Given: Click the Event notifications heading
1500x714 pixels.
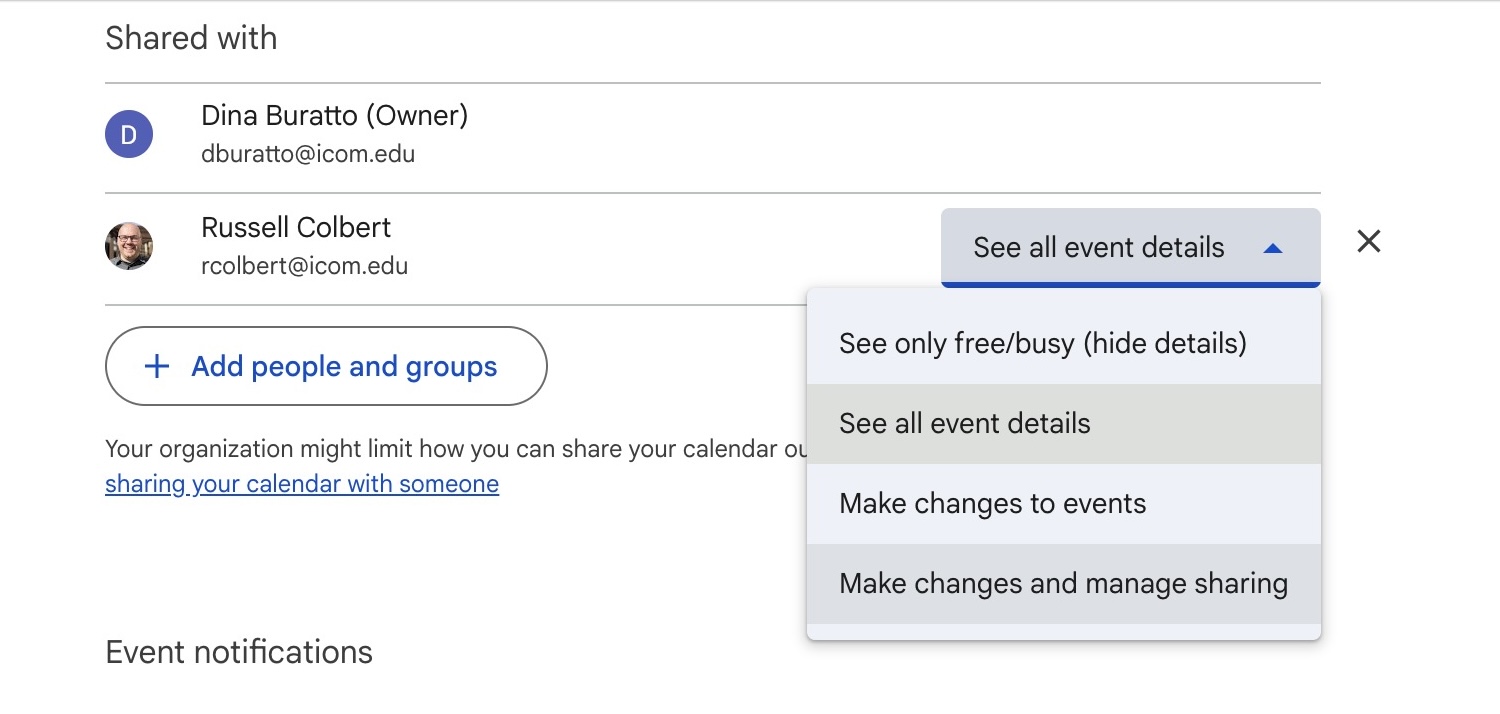Looking at the screenshot, I should (239, 651).
